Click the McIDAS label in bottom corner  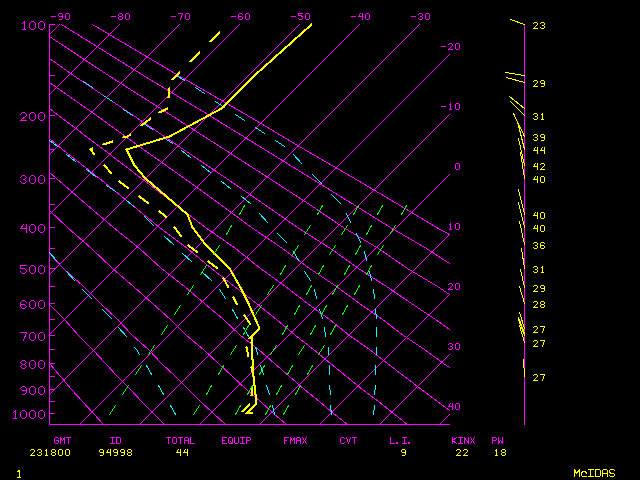pyautogui.click(x=593, y=472)
